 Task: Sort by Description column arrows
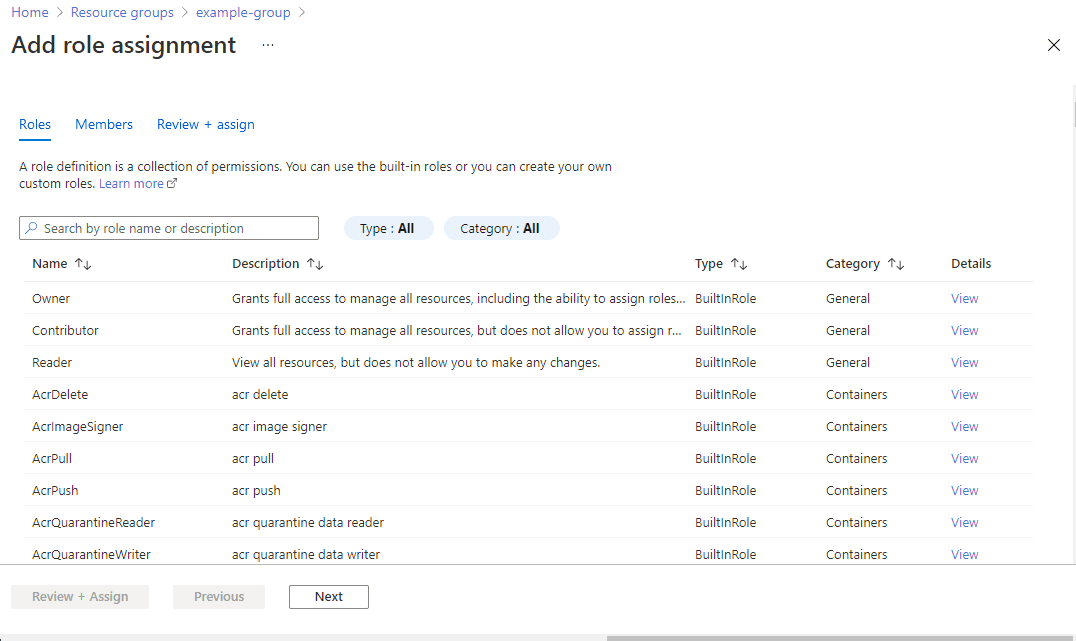pyautogui.click(x=315, y=264)
